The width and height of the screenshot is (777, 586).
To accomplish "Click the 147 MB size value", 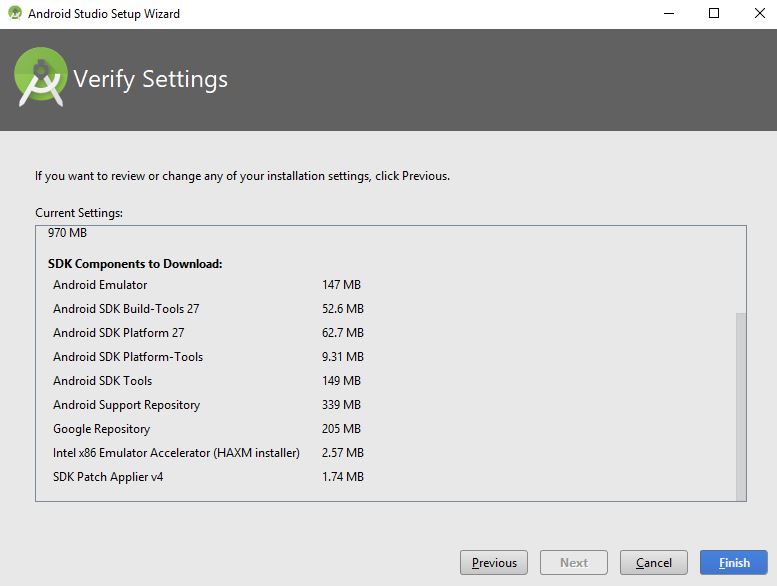I will pyautogui.click(x=341, y=285).
